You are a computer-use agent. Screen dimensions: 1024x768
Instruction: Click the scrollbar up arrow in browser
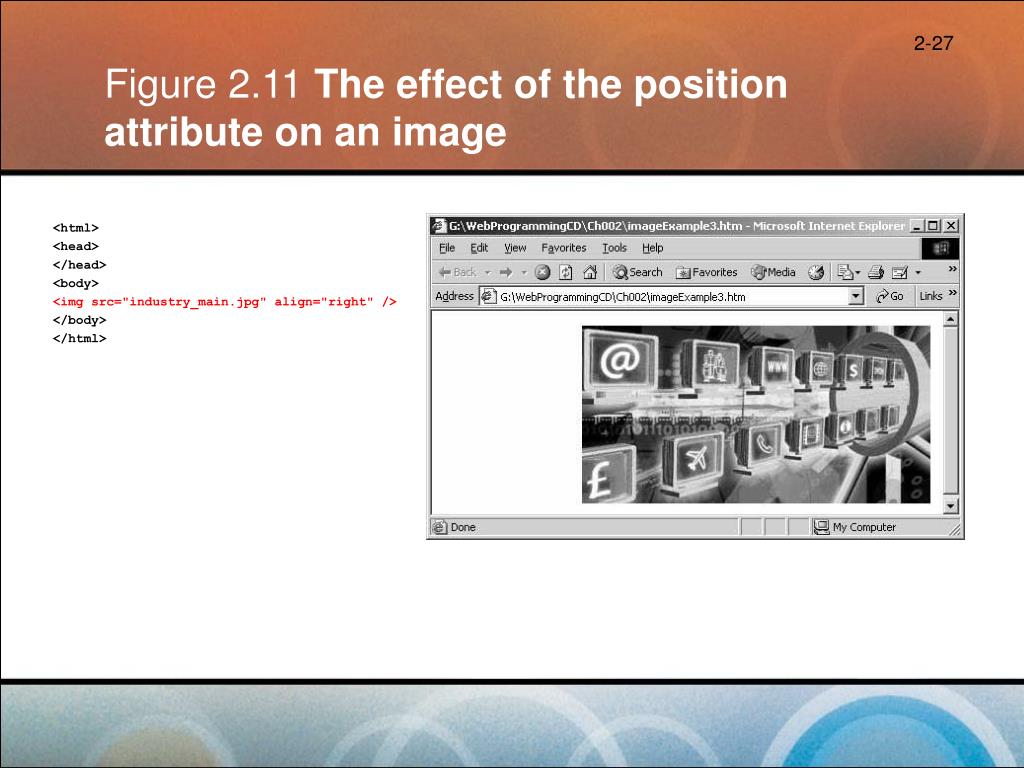(951, 319)
